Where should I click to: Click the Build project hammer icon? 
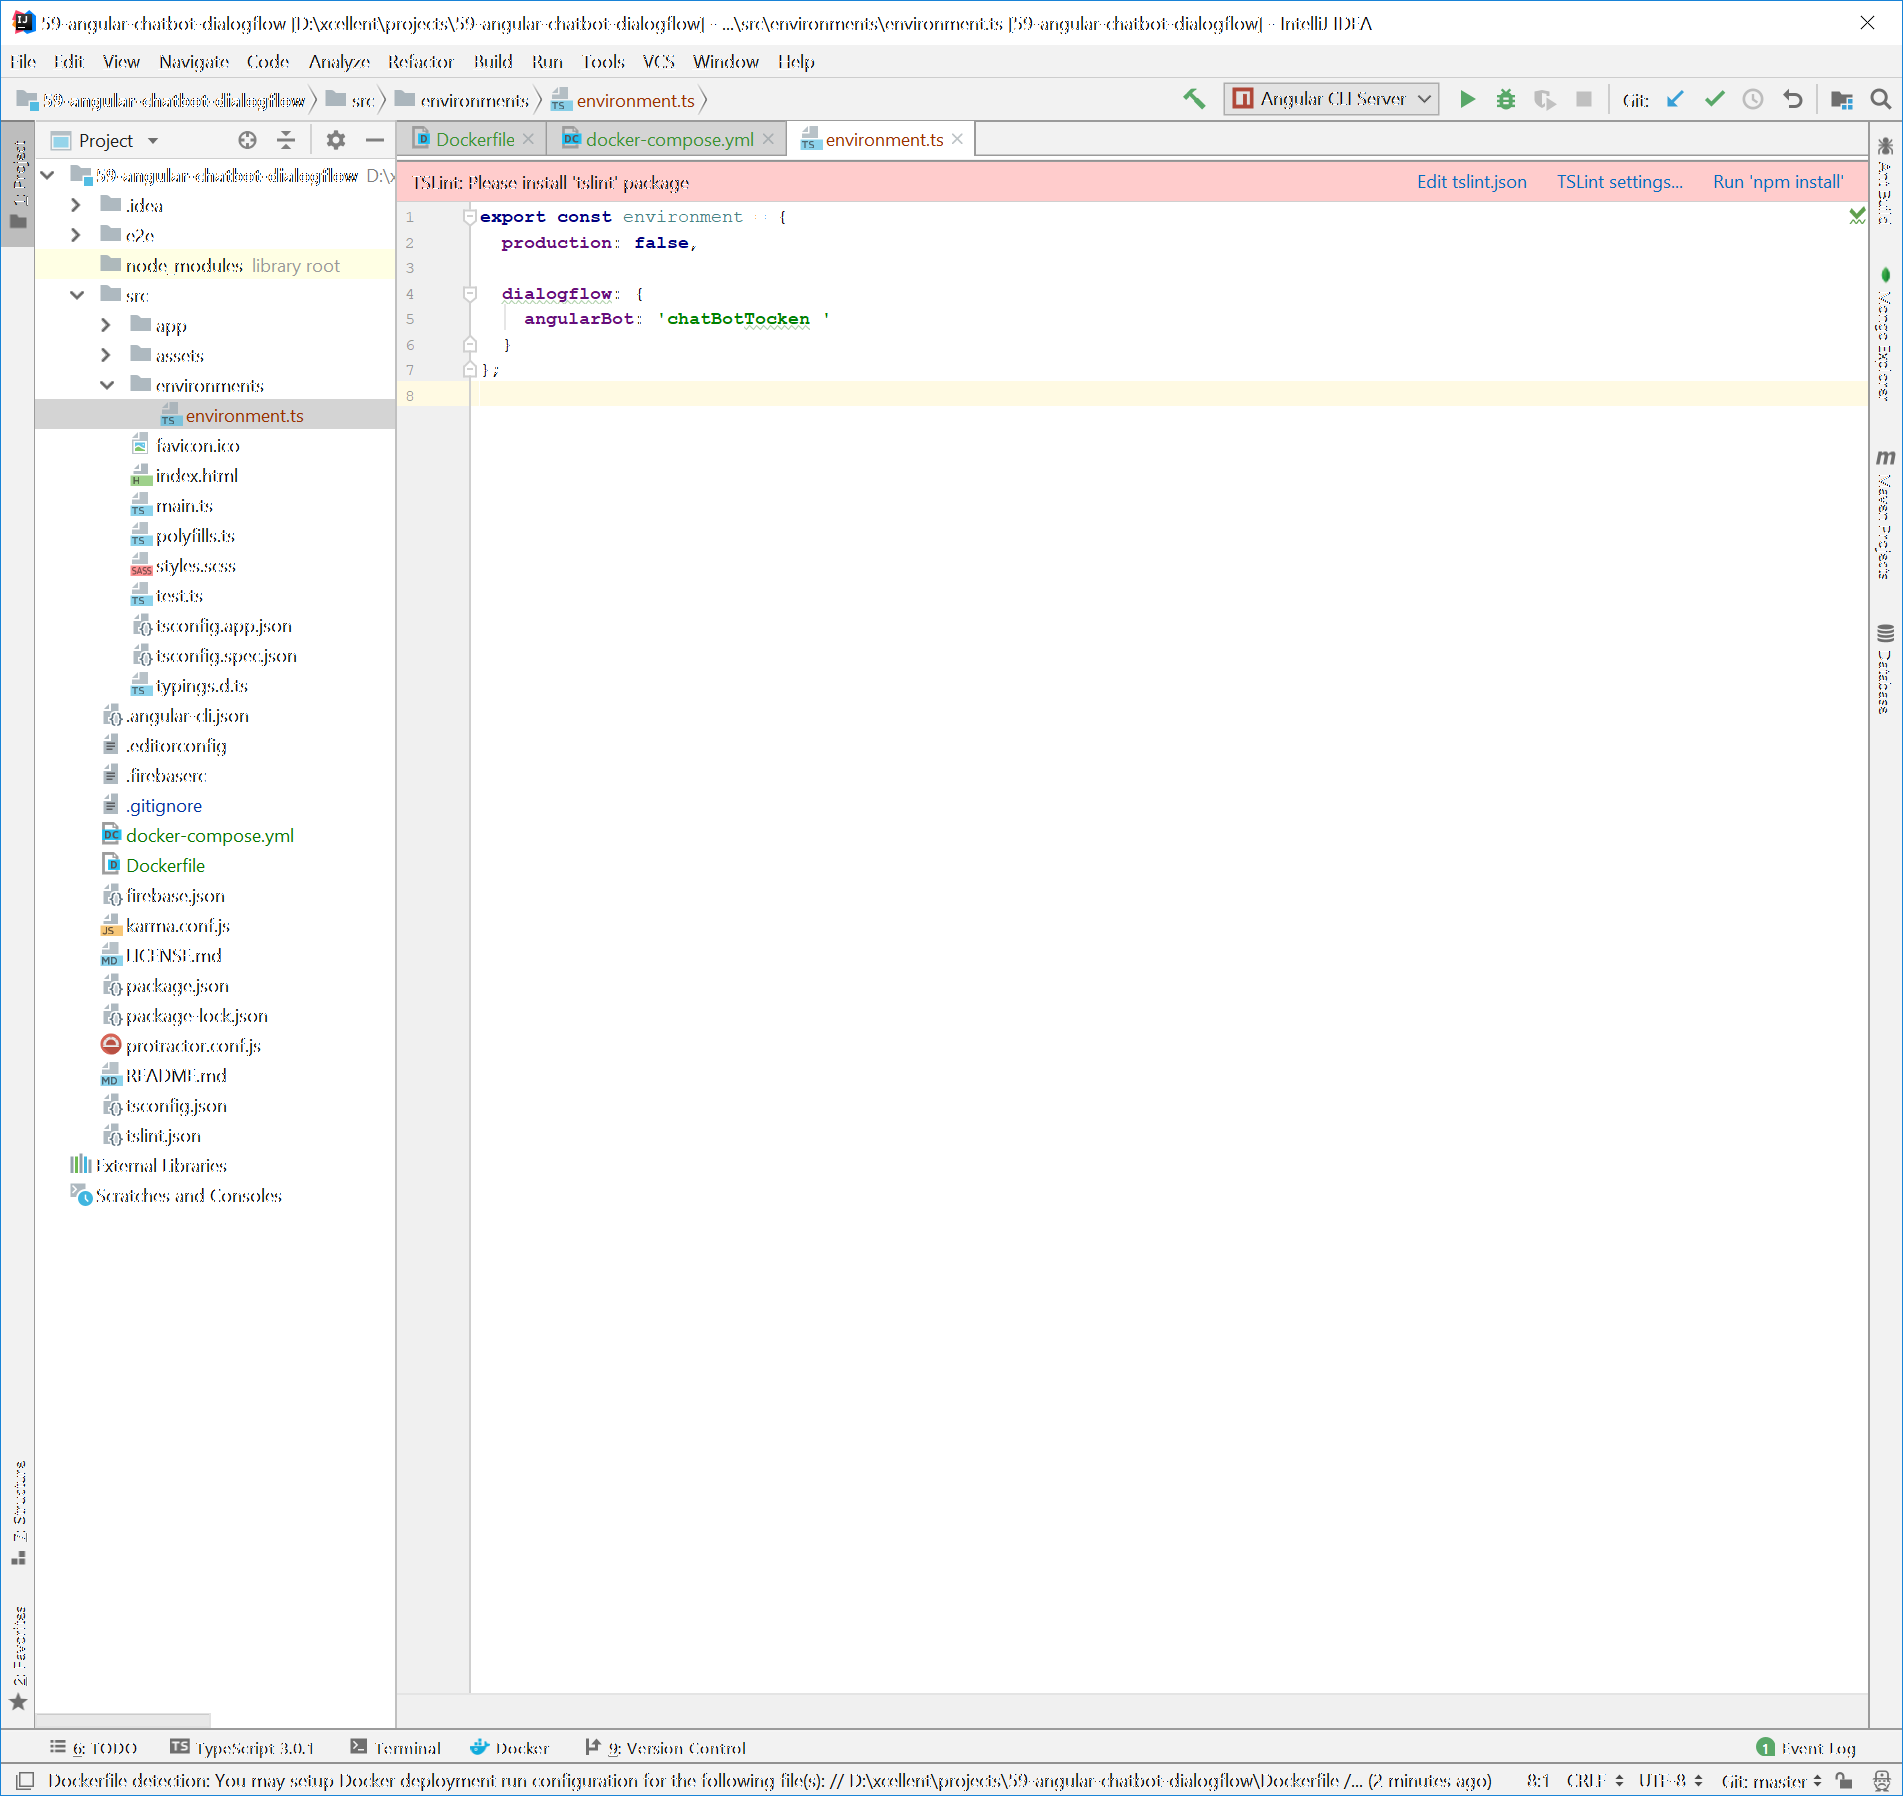[1193, 99]
